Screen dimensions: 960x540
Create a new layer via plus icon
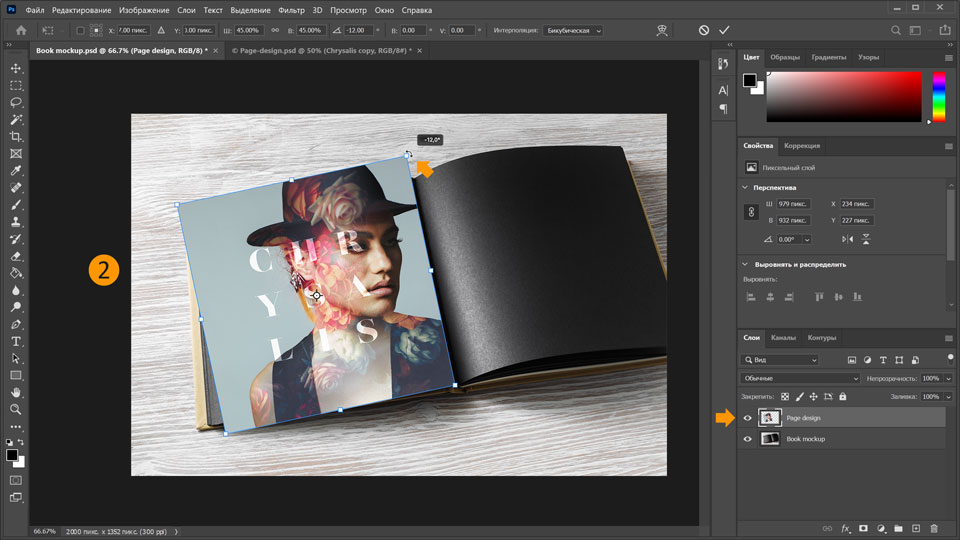tap(916, 528)
